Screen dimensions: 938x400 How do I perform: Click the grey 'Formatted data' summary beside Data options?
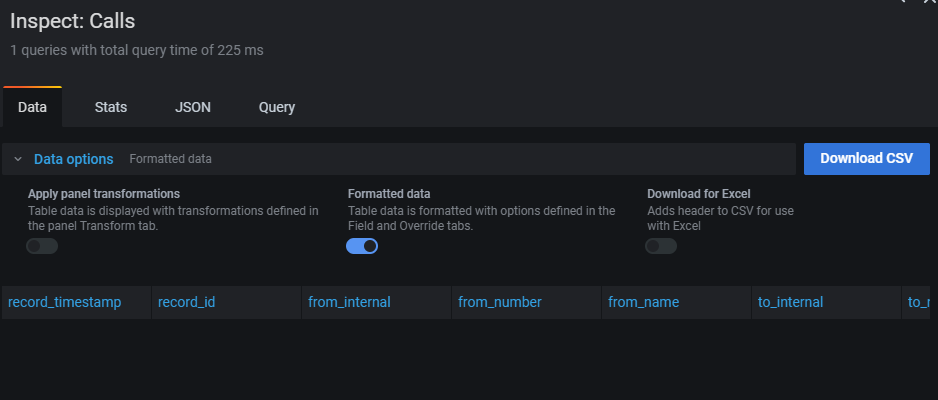(170, 159)
